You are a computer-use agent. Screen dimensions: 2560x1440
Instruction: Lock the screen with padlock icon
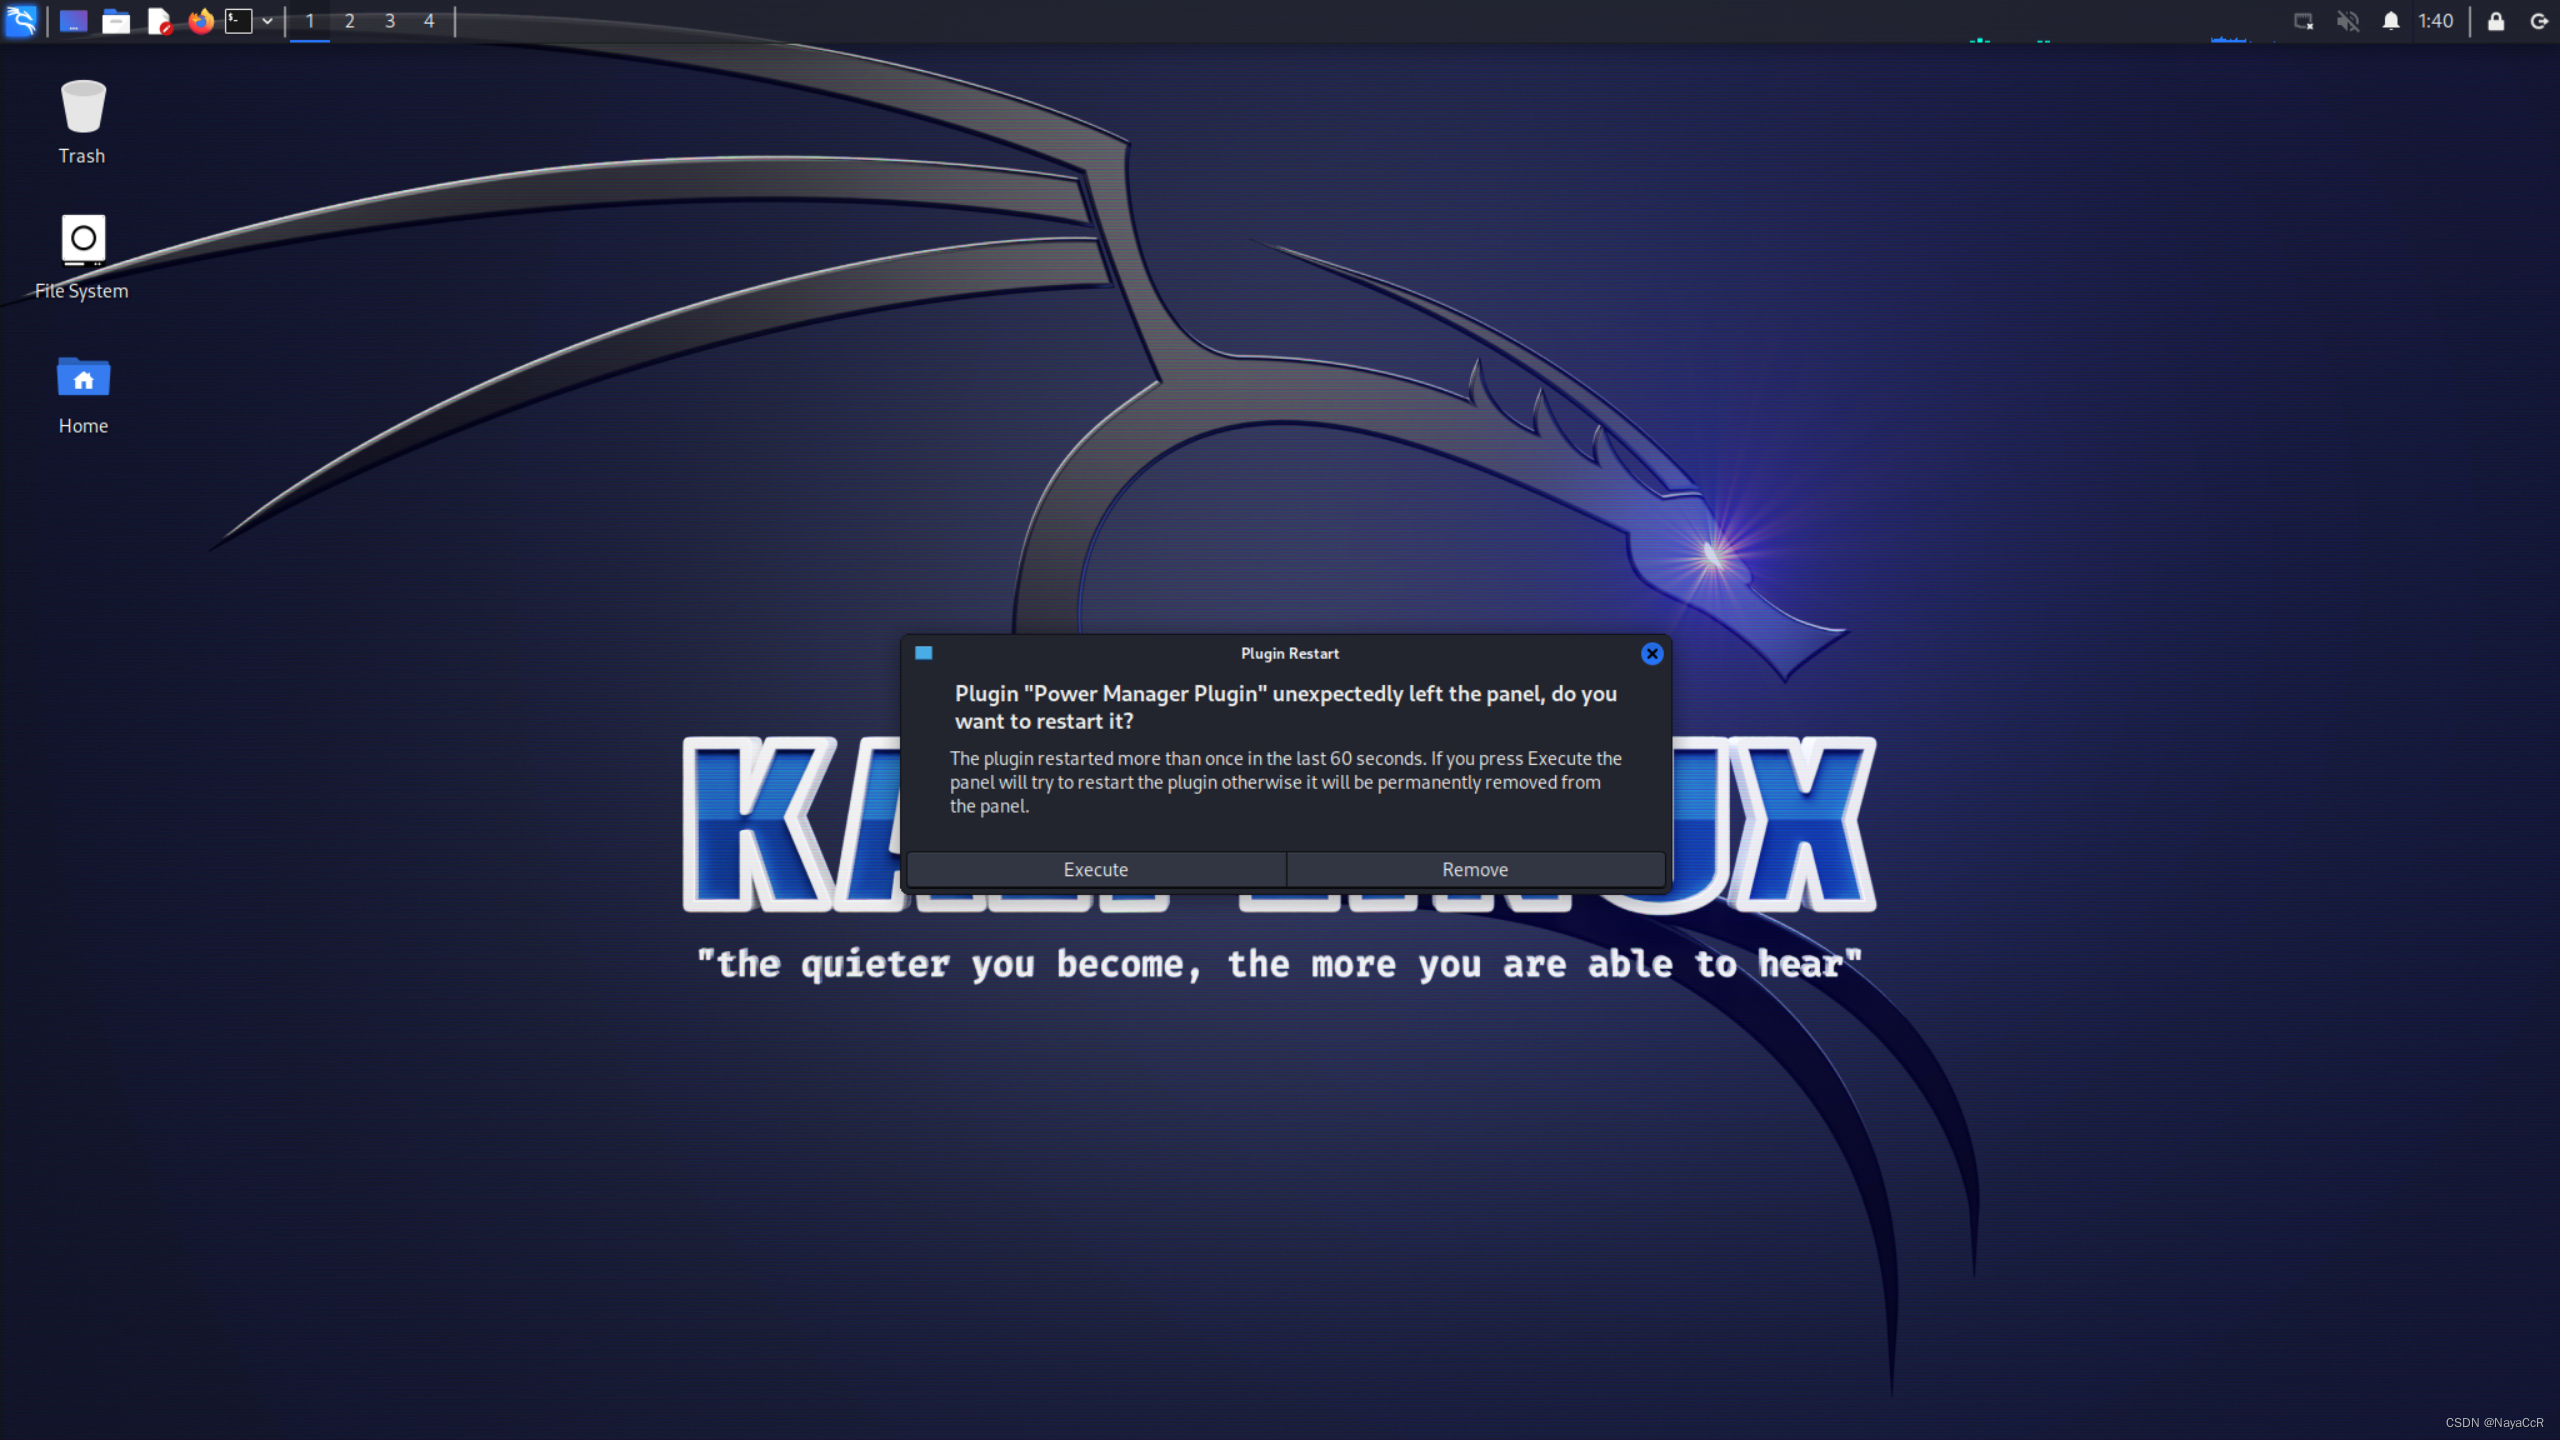pyautogui.click(x=2495, y=21)
